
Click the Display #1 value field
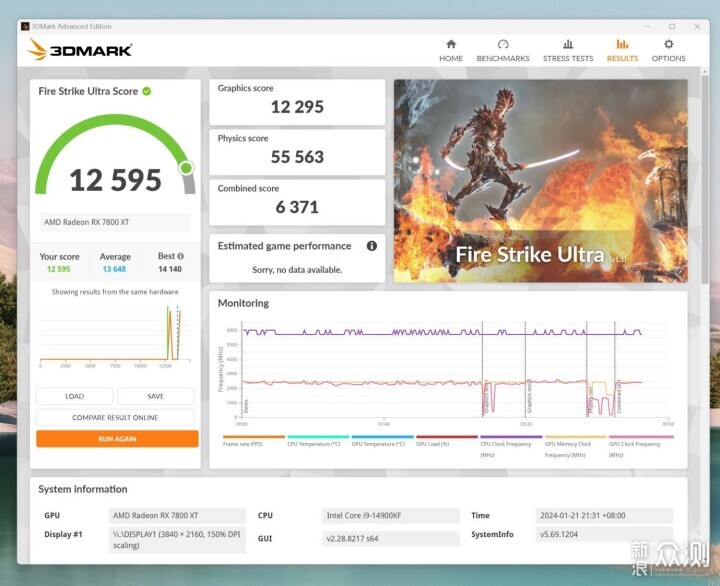click(x=177, y=540)
